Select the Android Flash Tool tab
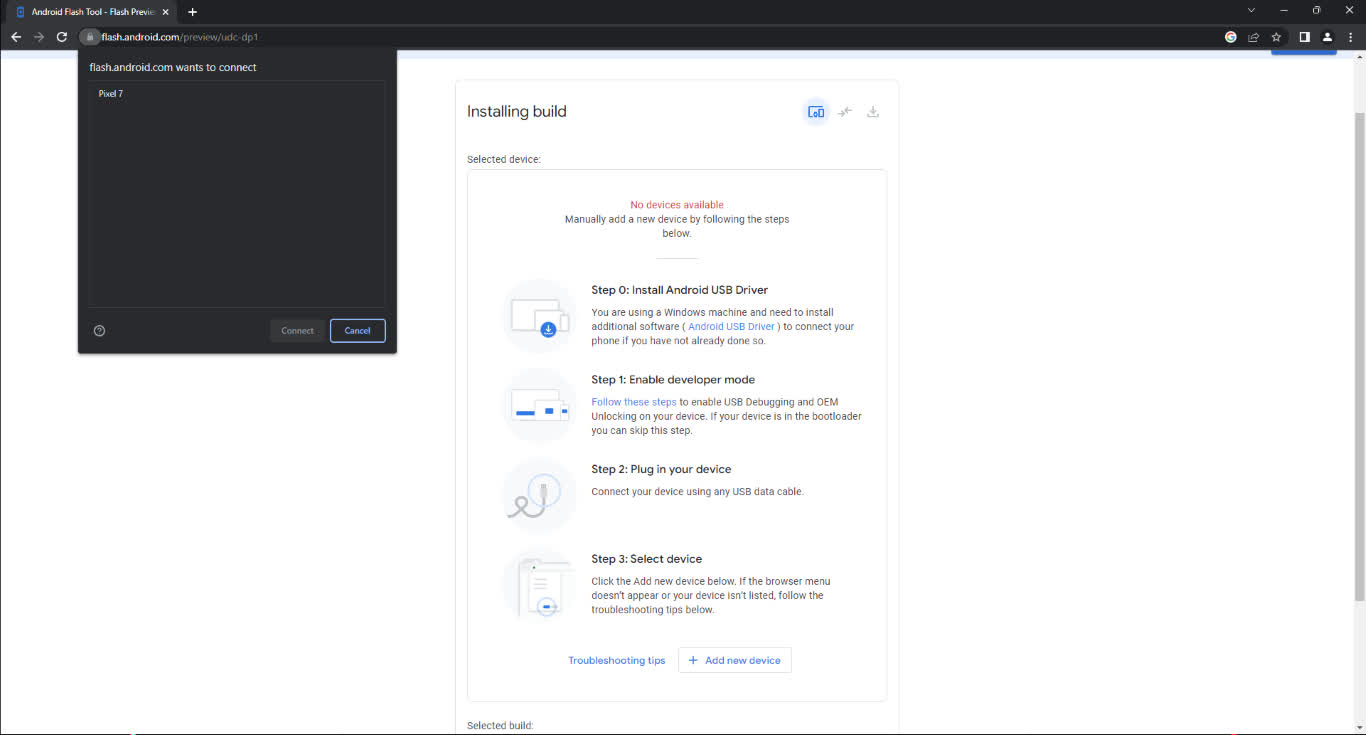Viewport: 1366px width, 735px height. click(90, 12)
